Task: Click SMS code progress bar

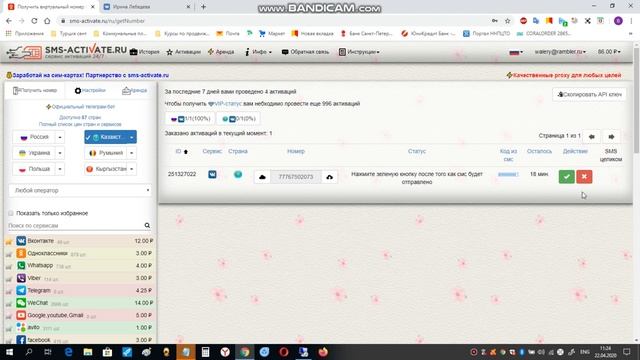Action: pos(508,174)
